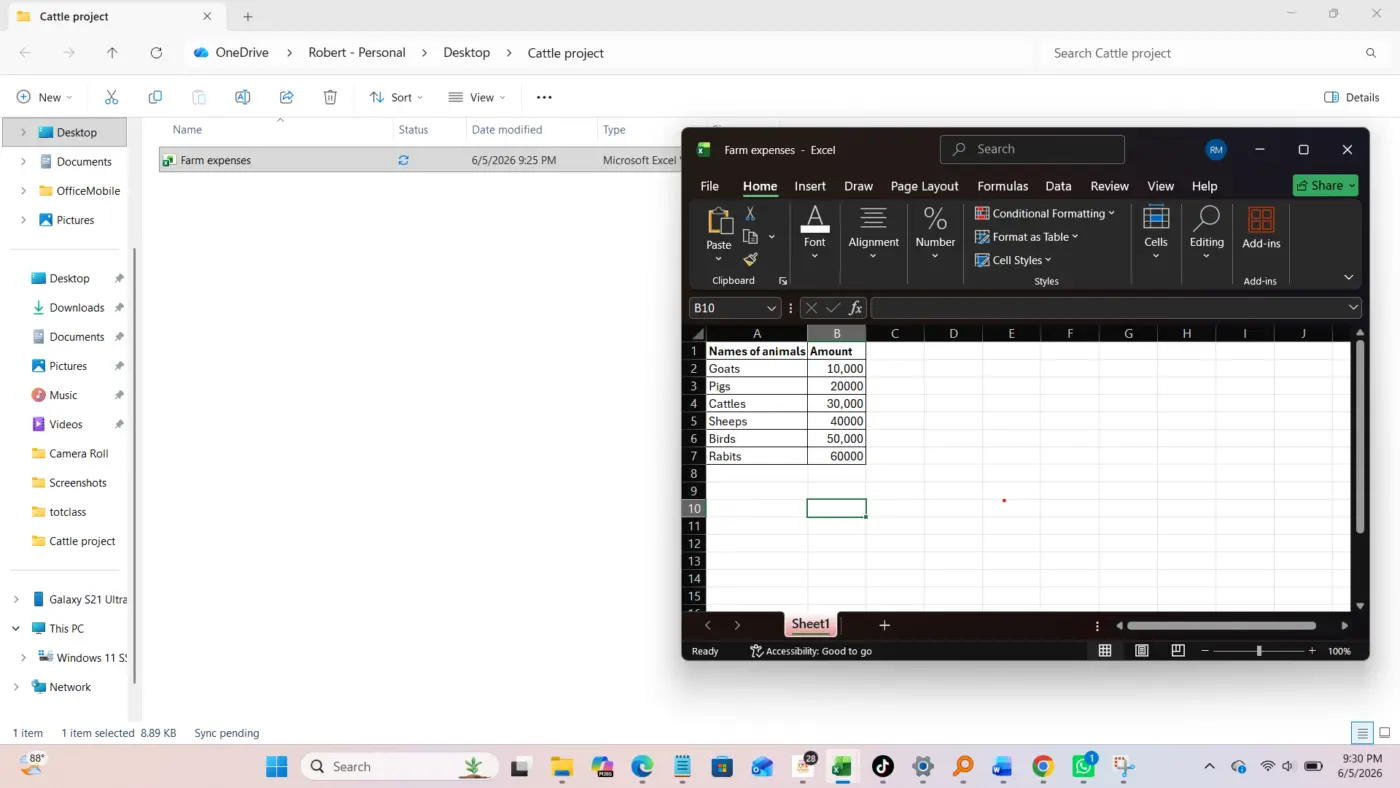Click the Share icon in File Explorer toolbar
The width and height of the screenshot is (1400, 788).
[286, 97]
